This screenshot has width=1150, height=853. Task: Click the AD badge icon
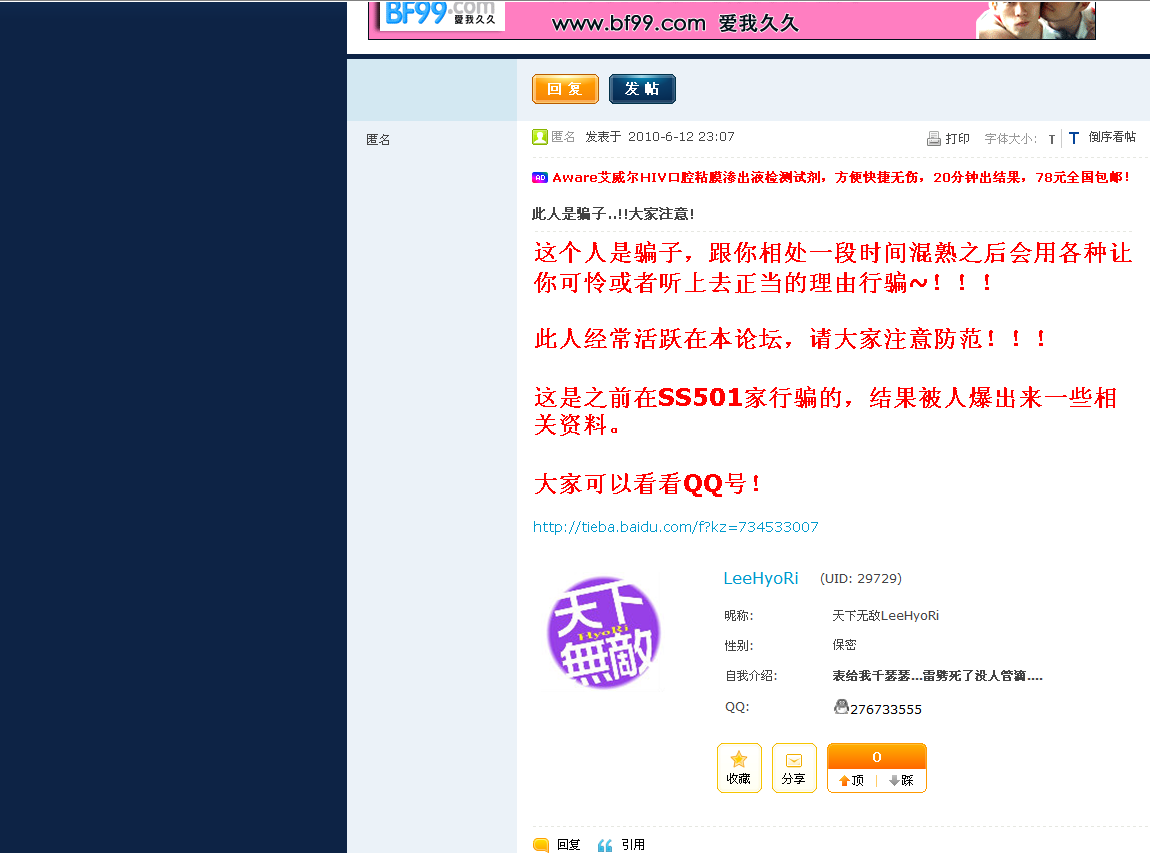tap(540, 177)
